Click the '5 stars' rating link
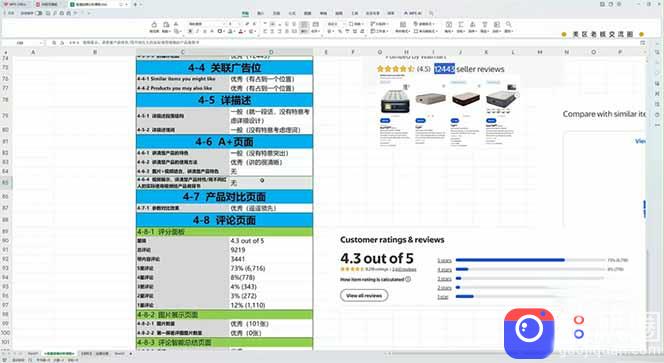Viewport: 664px width, 363px height. pyautogui.click(x=444, y=260)
